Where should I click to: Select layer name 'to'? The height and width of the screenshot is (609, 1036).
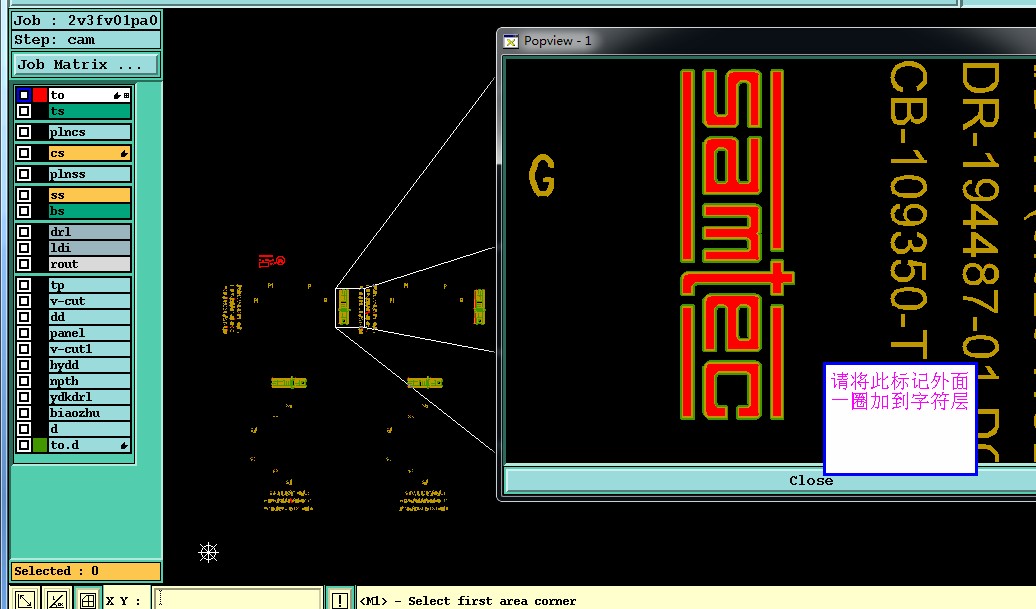click(x=89, y=95)
